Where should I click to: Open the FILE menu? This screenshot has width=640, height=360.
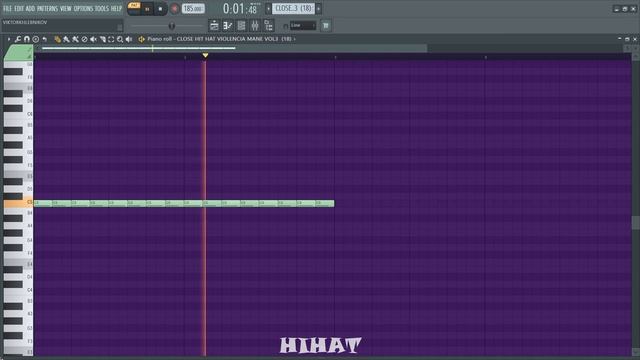coord(7,8)
